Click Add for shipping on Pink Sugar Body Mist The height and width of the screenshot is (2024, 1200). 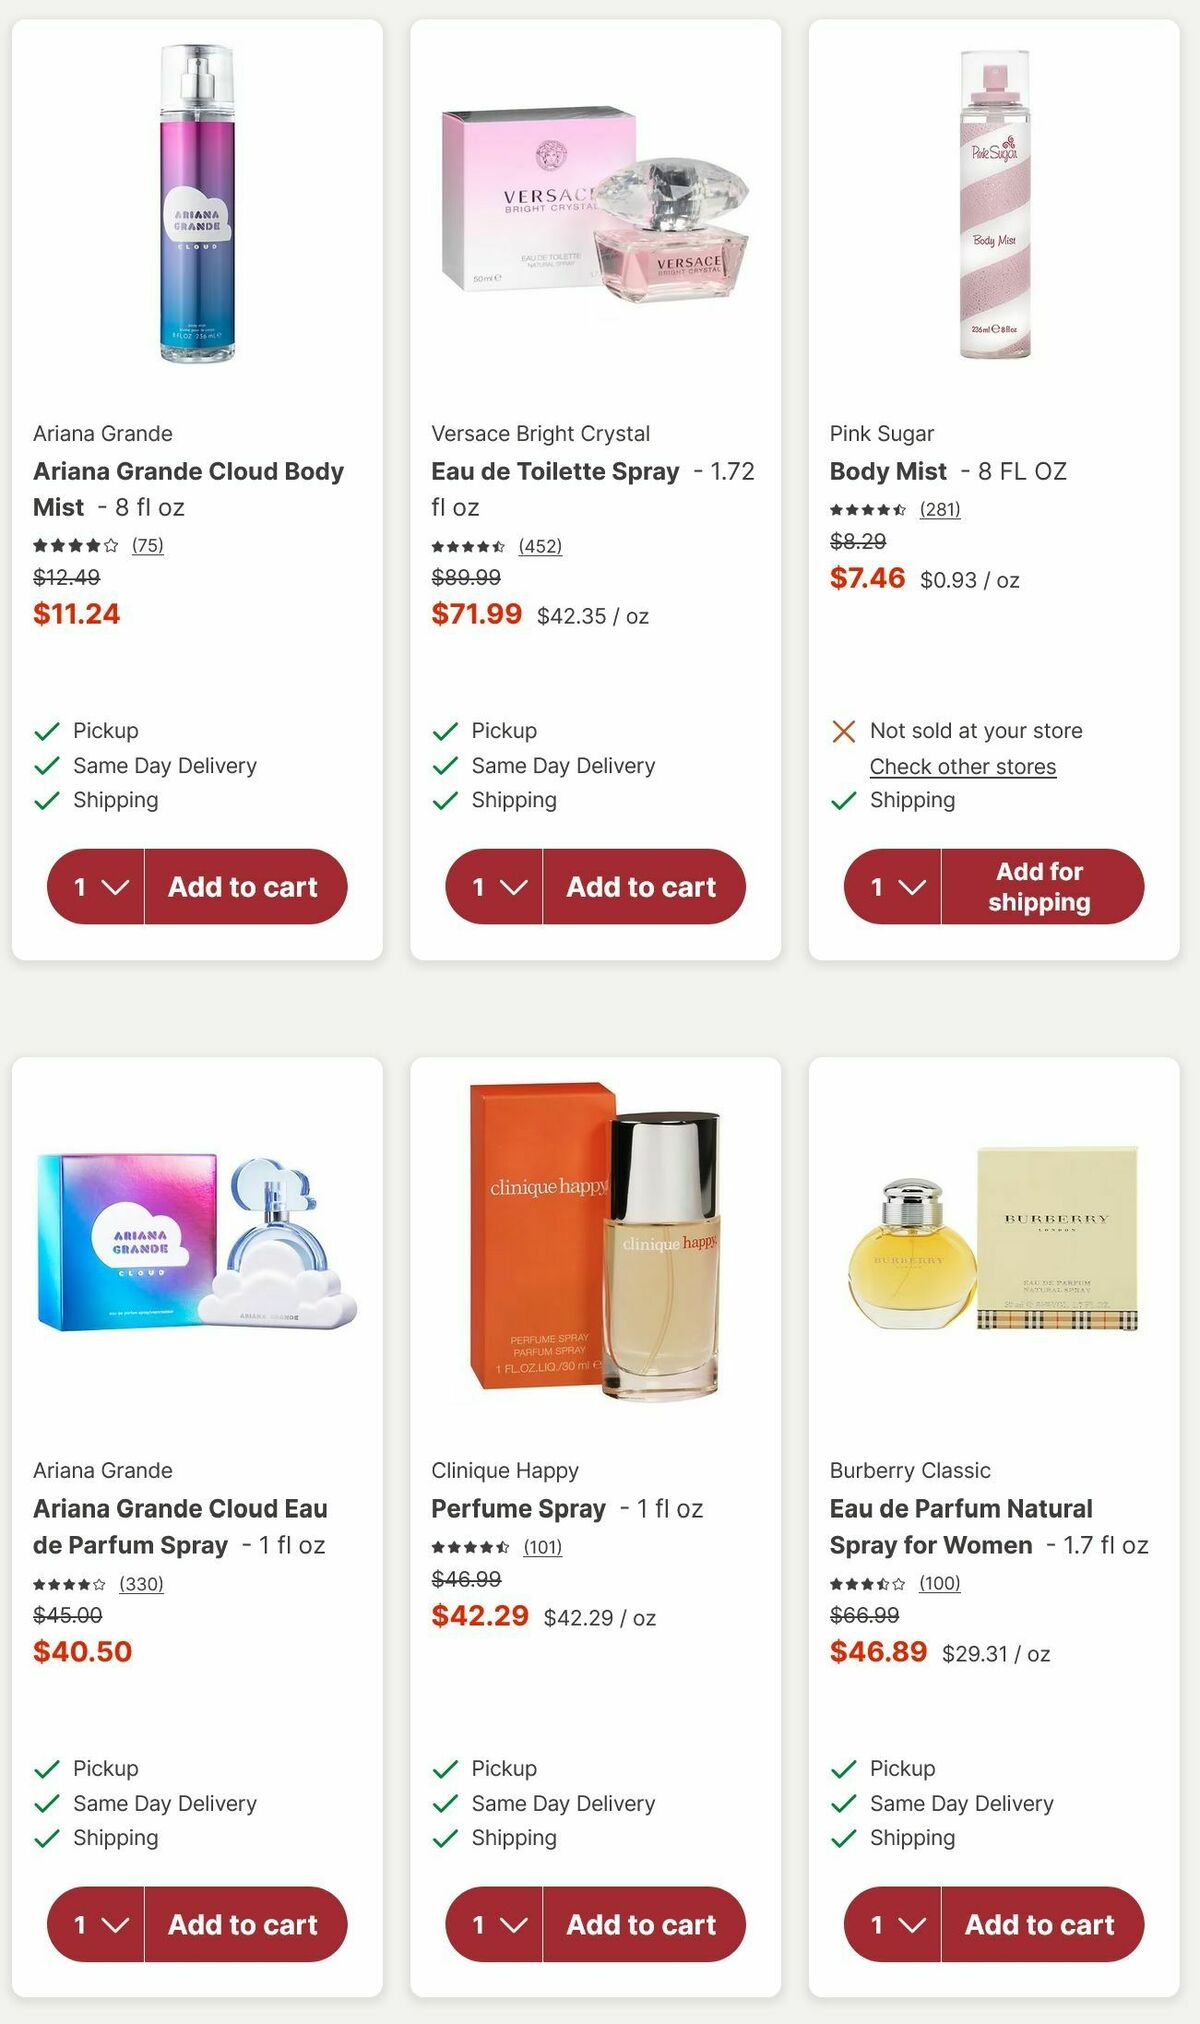pyautogui.click(x=1038, y=886)
